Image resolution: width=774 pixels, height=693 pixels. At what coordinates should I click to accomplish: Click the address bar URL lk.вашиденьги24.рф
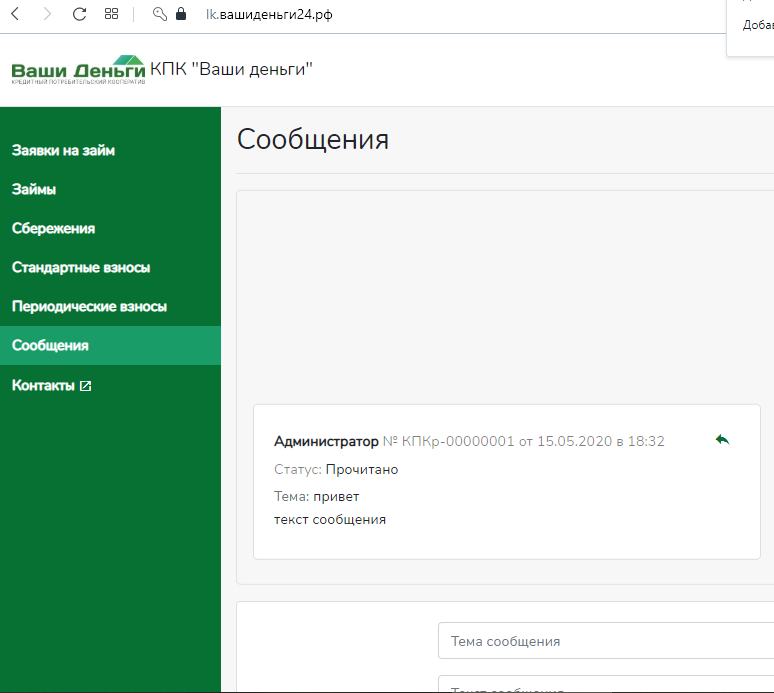(x=269, y=14)
